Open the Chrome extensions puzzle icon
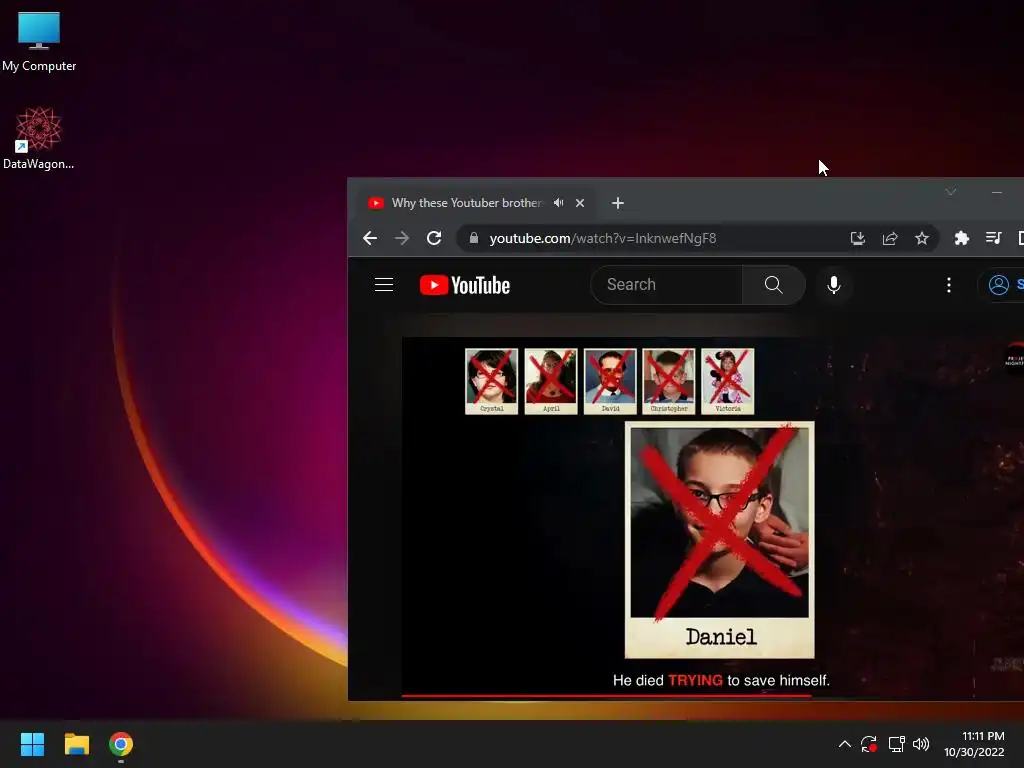Screen dimensions: 1024x768 coord(961,238)
